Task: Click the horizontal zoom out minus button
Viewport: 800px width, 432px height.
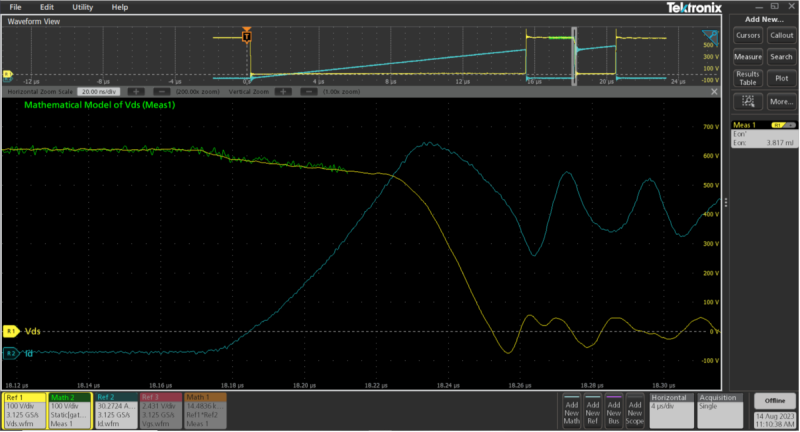Action: (159, 90)
